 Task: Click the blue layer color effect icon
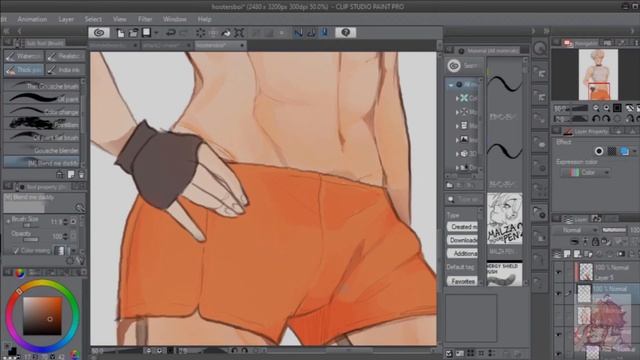click(x=624, y=151)
